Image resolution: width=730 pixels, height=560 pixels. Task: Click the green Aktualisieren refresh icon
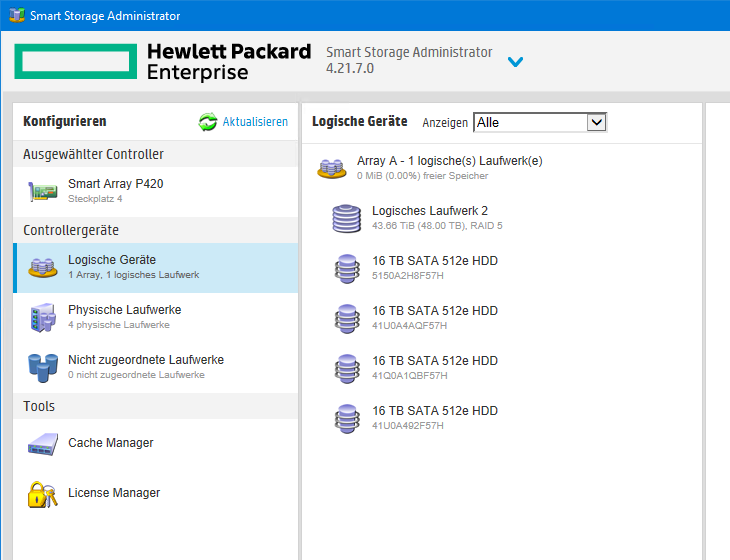[x=208, y=122]
